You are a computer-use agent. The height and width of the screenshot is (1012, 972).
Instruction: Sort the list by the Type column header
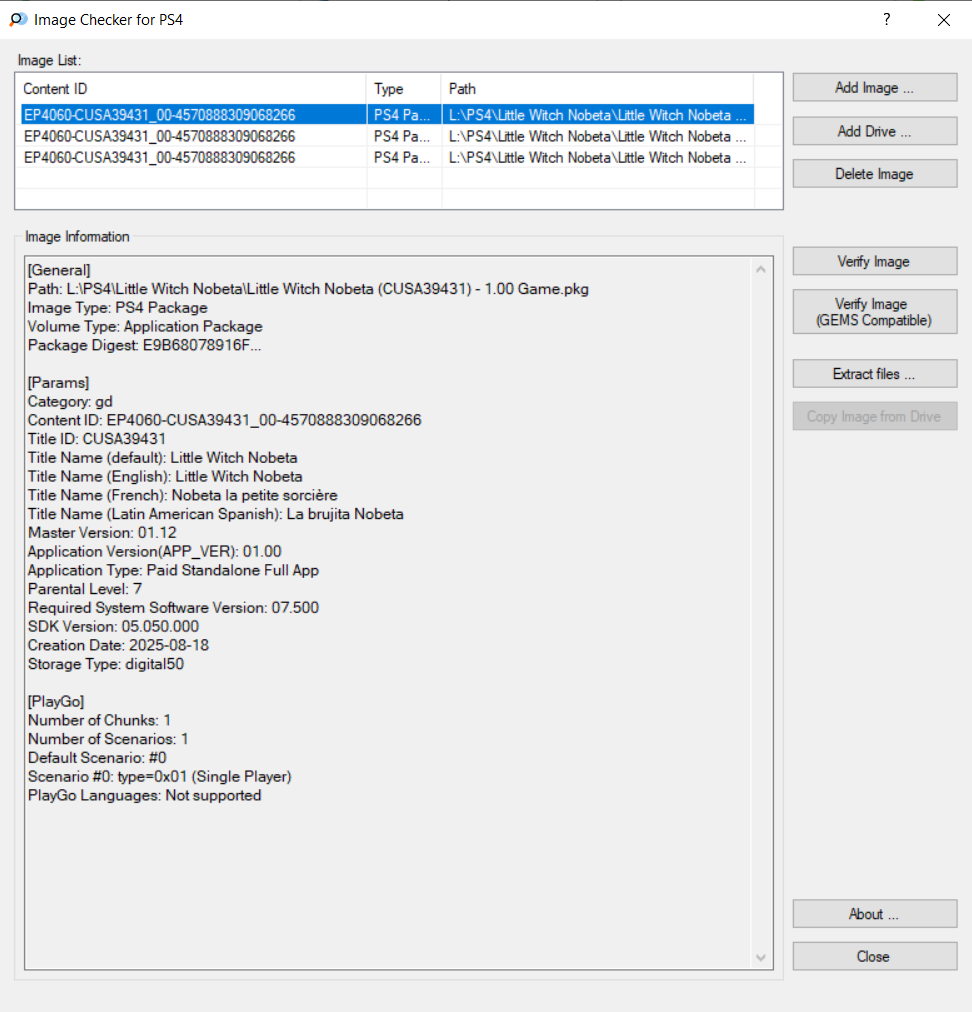tap(404, 88)
